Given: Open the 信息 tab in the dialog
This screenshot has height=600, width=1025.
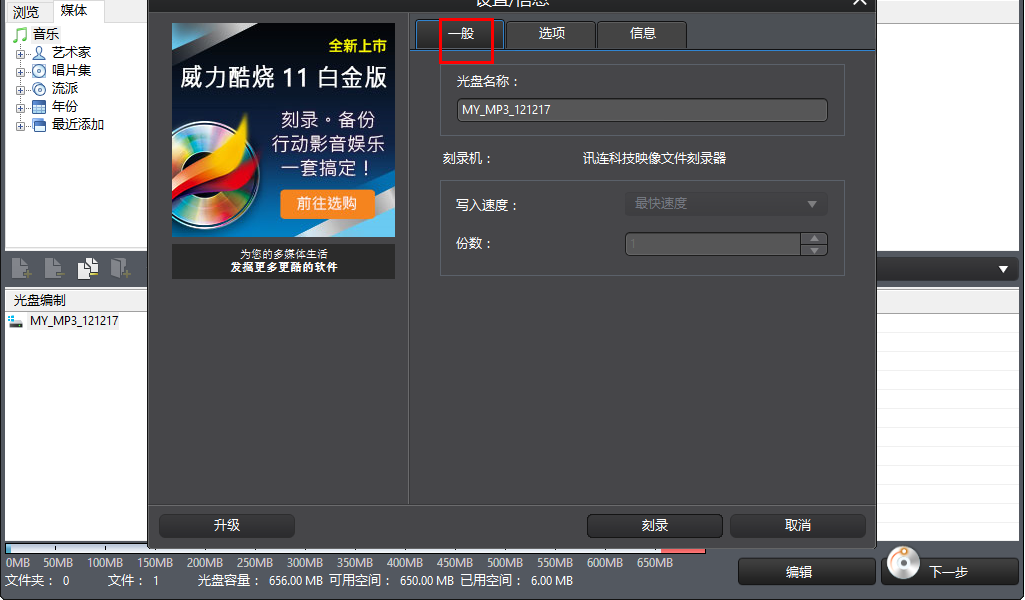Looking at the screenshot, I should click(x=642, y=33).
